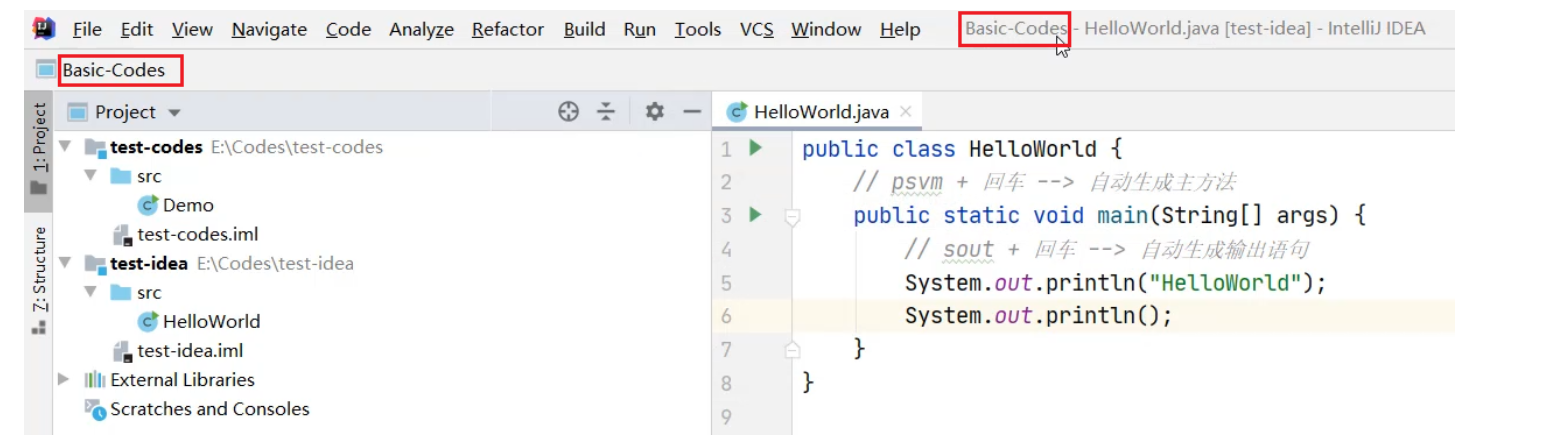1562x435 pixels.
Task: Click the psvm comment on line 2
Action: click(1045, 182)
